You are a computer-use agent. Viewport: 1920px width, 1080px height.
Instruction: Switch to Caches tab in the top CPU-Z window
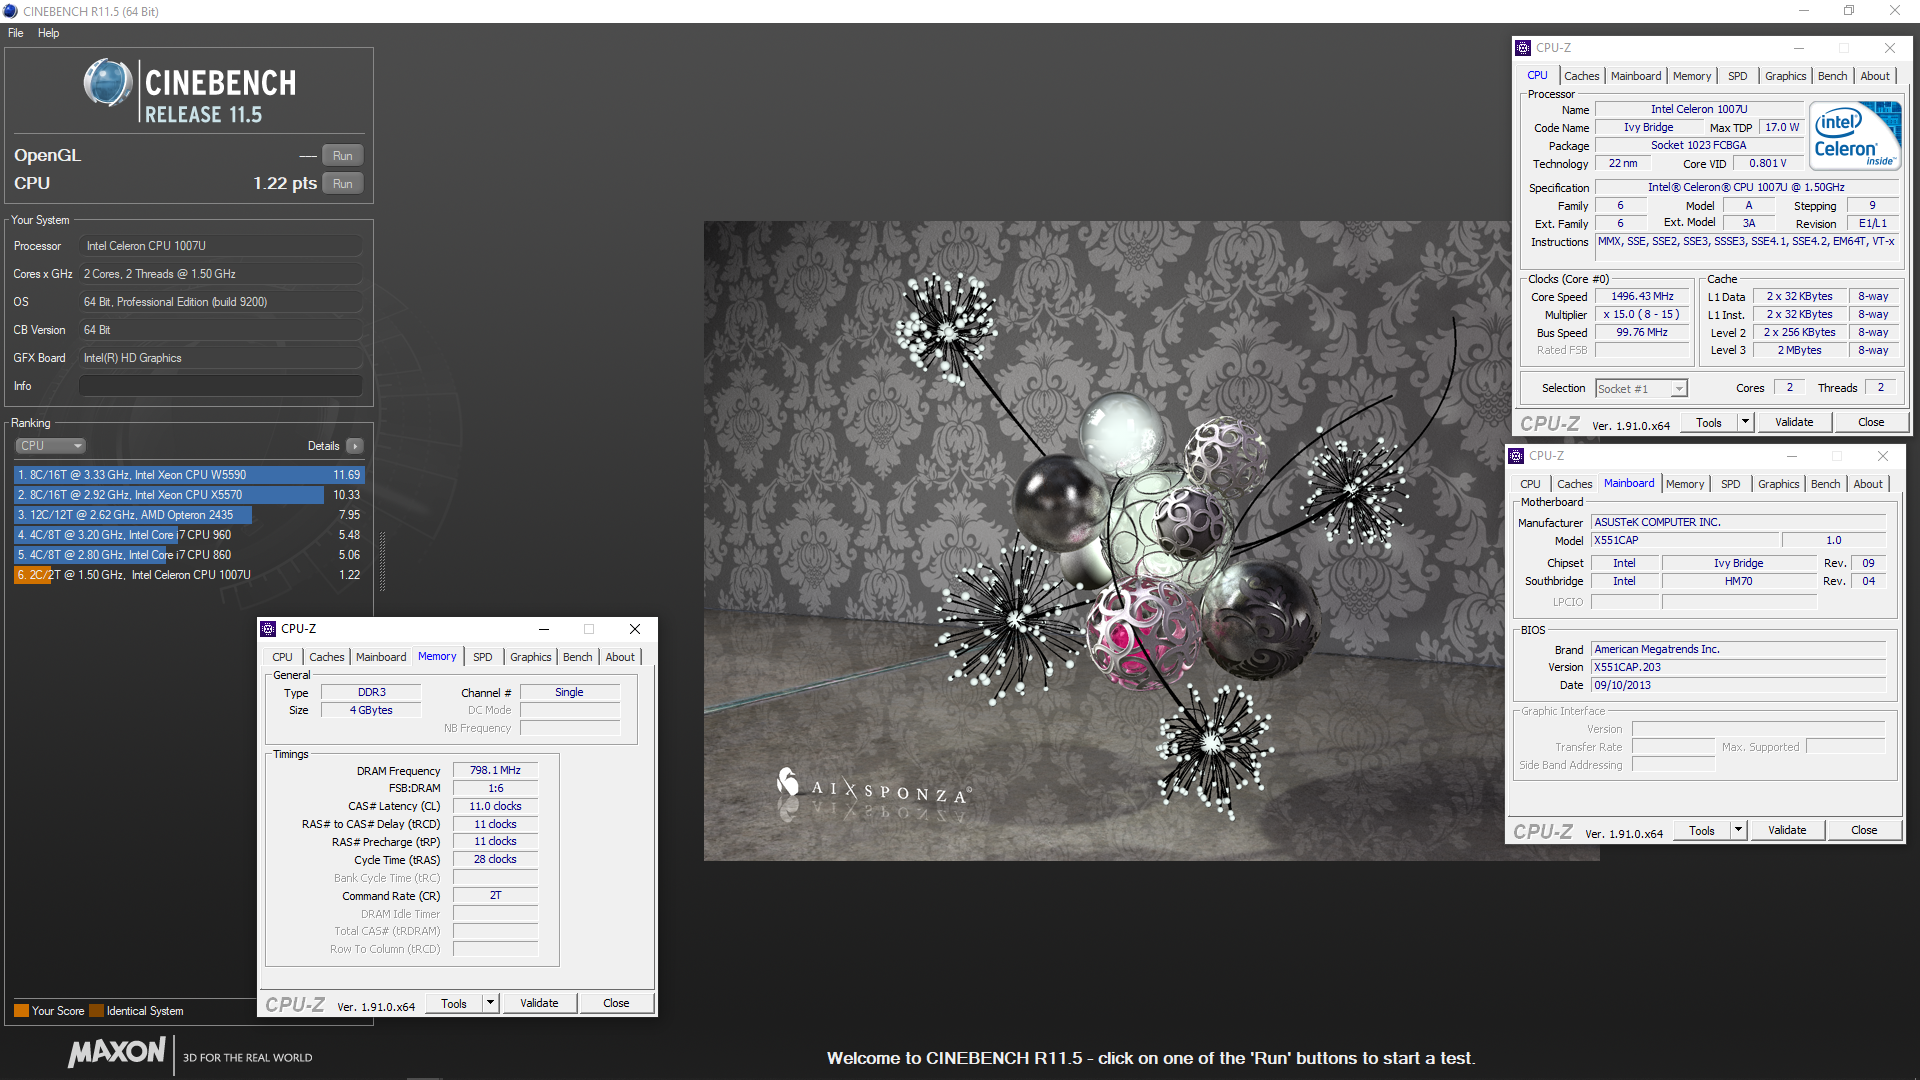(1581, 76)
